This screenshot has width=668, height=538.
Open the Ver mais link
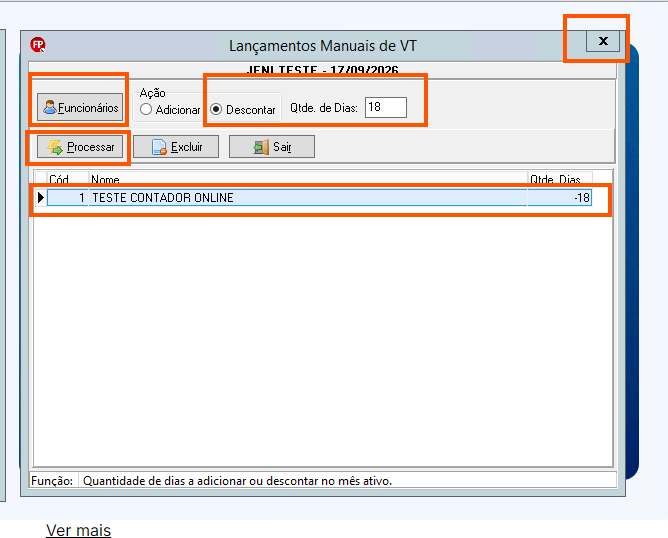tap(78, 530)
